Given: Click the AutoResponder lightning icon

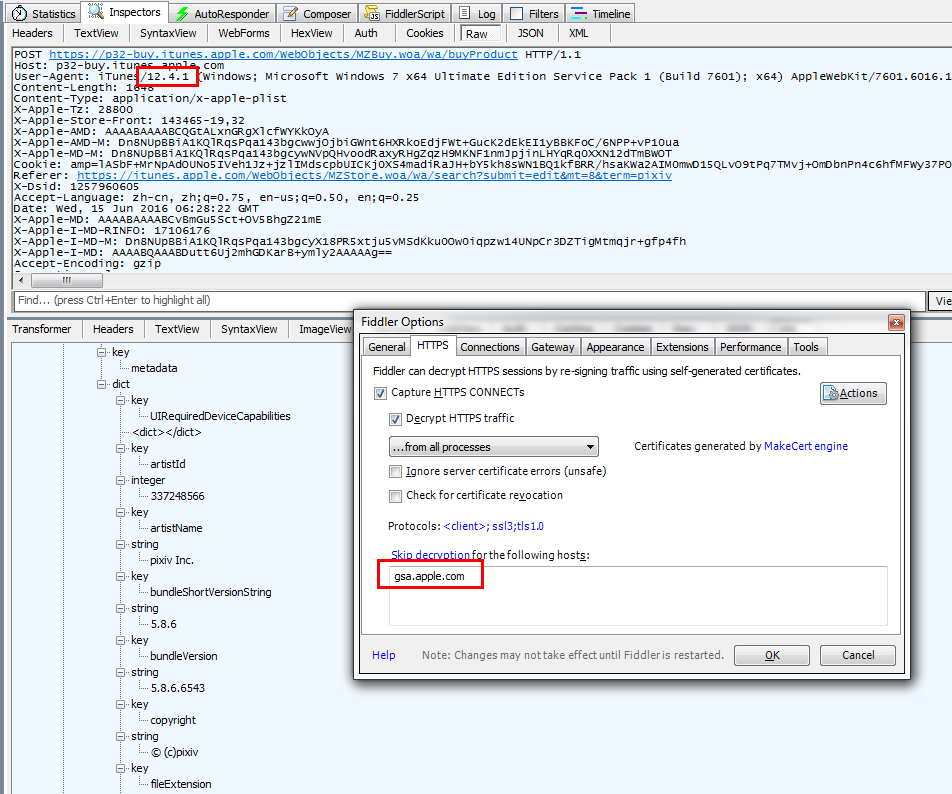Looking at the screenshot, I should [182, 13].
